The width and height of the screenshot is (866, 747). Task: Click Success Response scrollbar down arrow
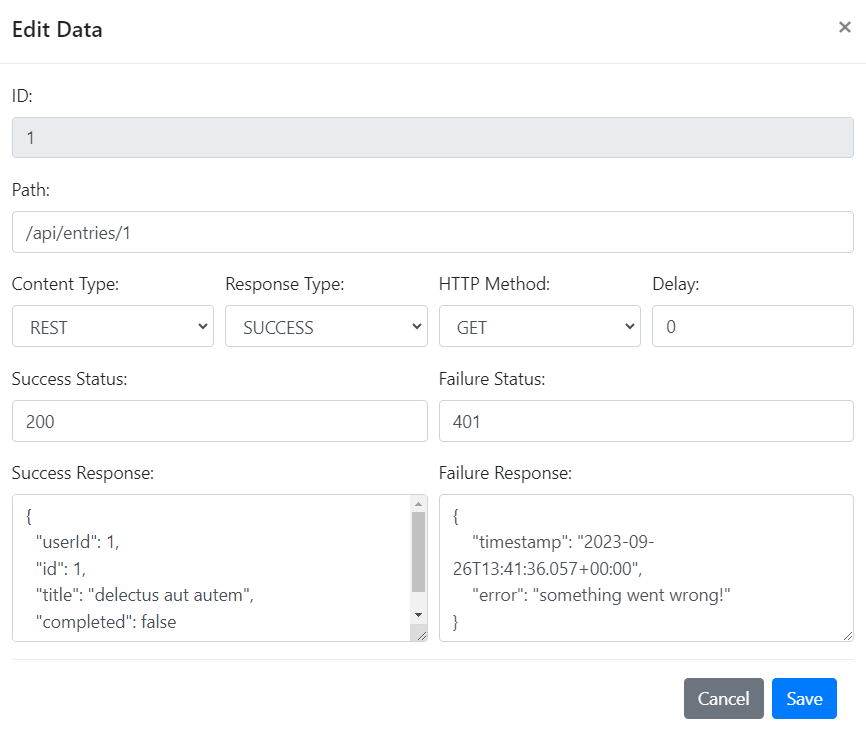418,614
